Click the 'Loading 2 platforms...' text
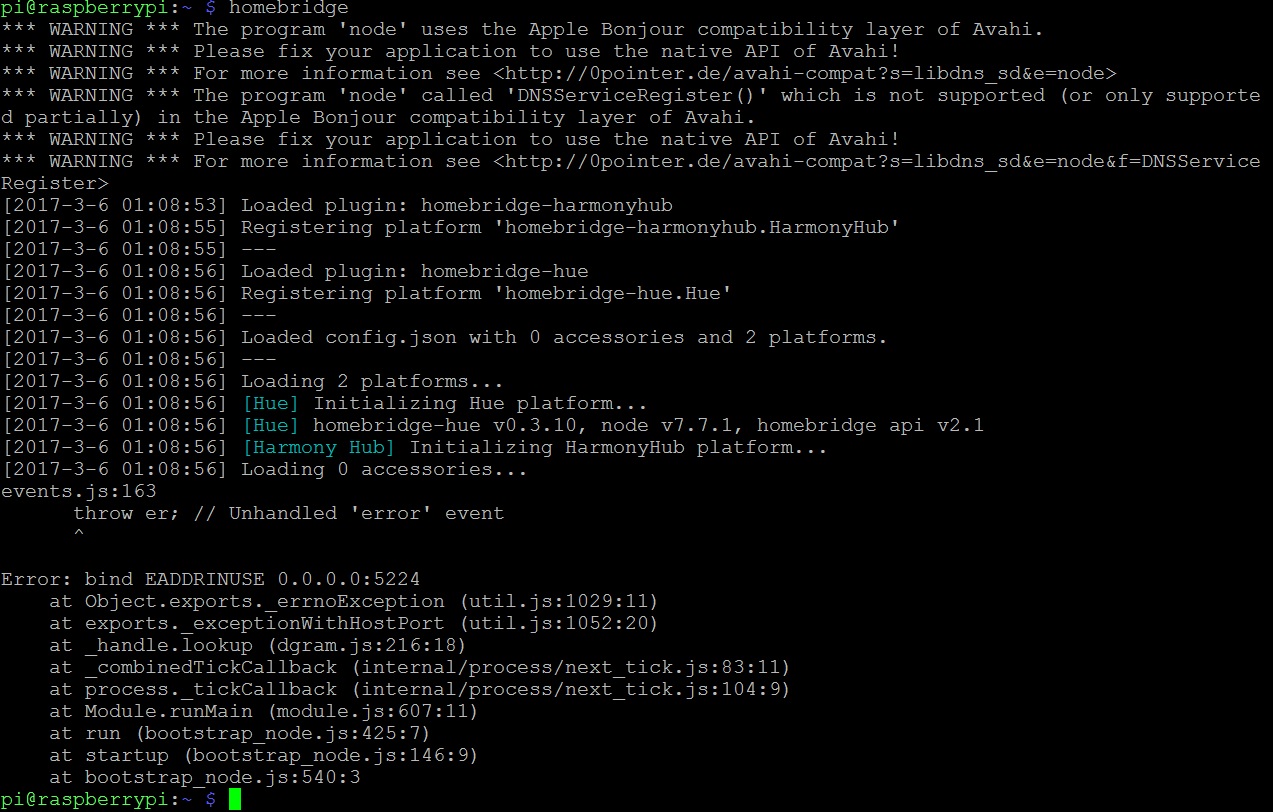 [372, 381]
